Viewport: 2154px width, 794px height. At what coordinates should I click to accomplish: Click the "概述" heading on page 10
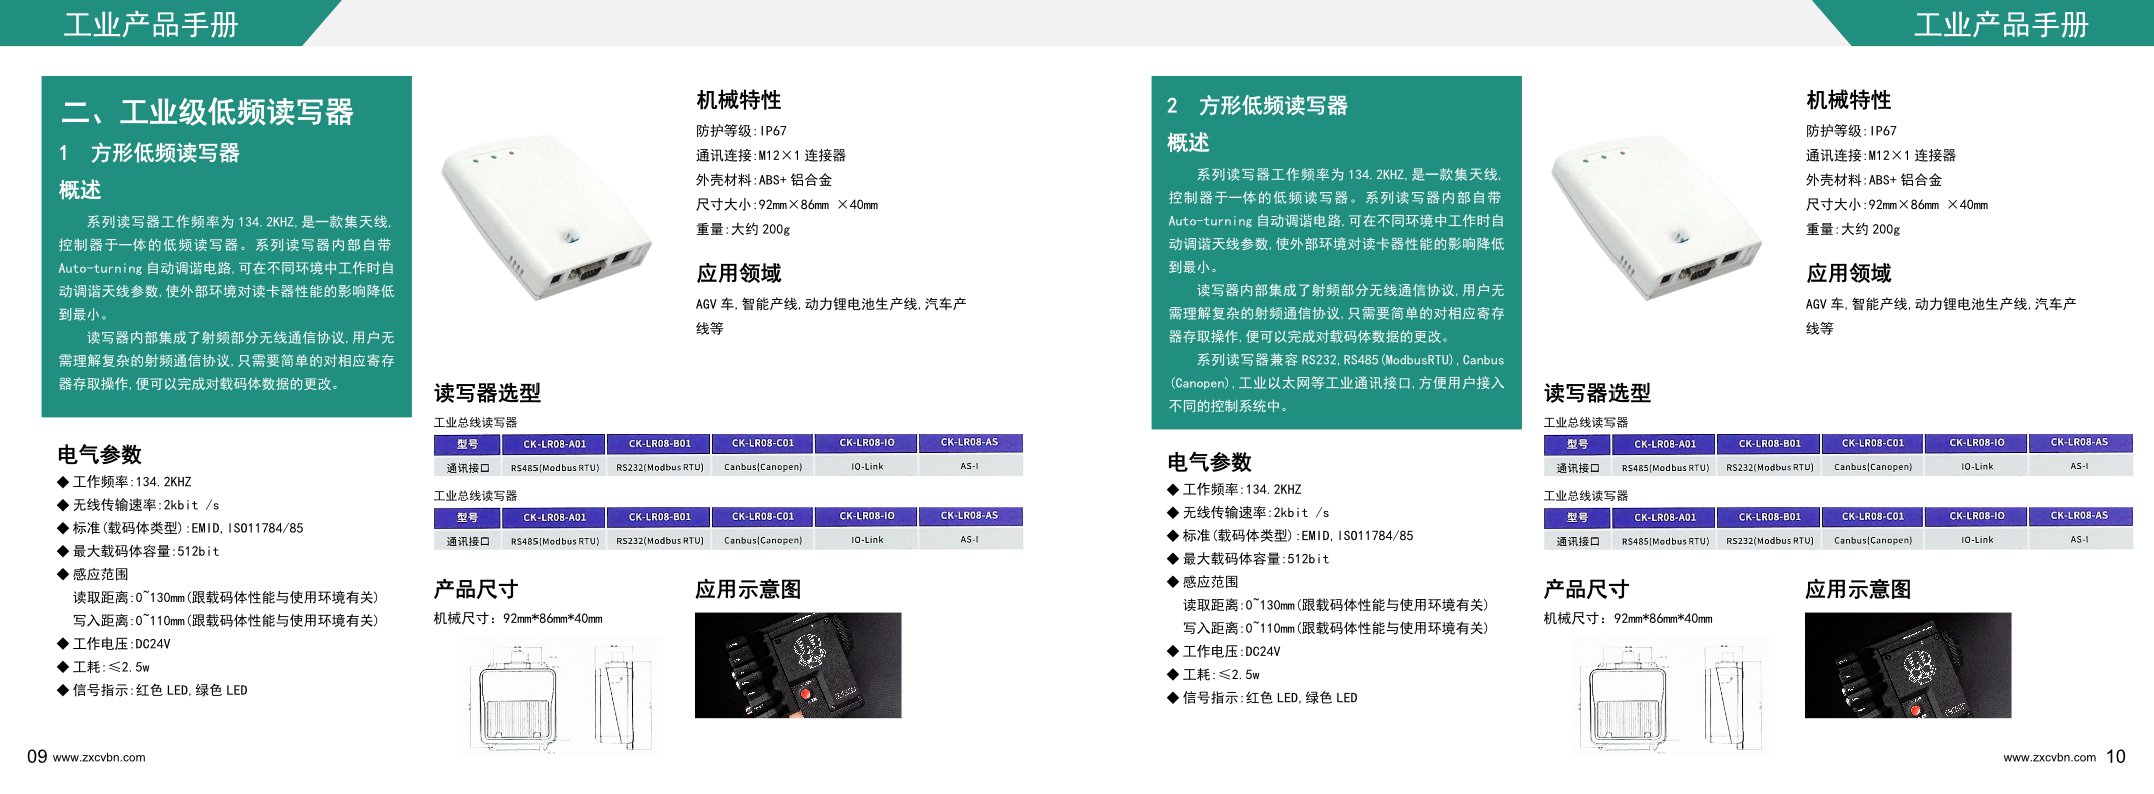(x=1188, y=143)
